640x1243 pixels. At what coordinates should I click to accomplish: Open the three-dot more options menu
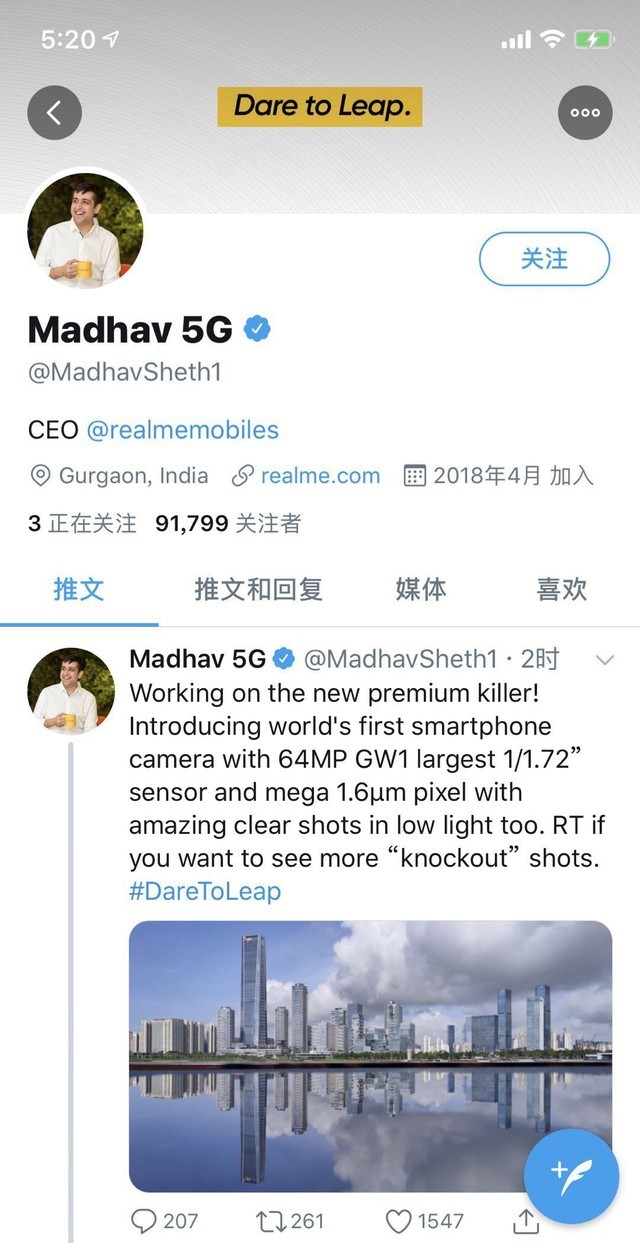click(x=585, y=112)
